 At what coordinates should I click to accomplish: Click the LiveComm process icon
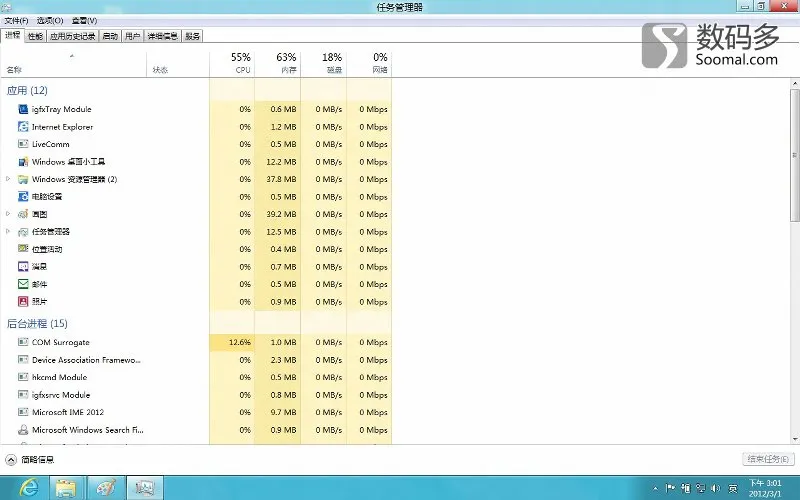pos(23,144)
